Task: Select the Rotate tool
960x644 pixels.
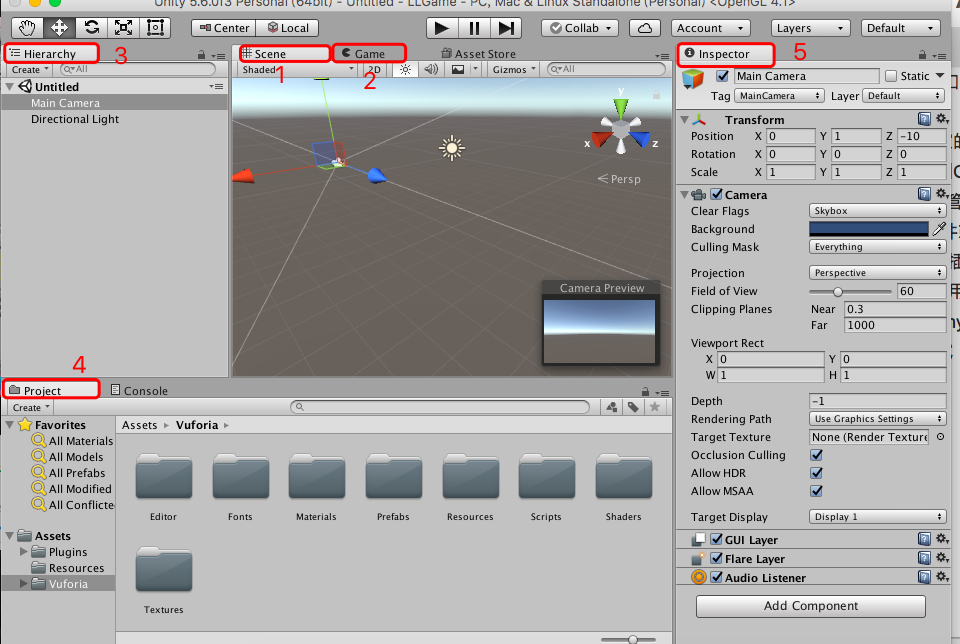Action: pos(92,28)
